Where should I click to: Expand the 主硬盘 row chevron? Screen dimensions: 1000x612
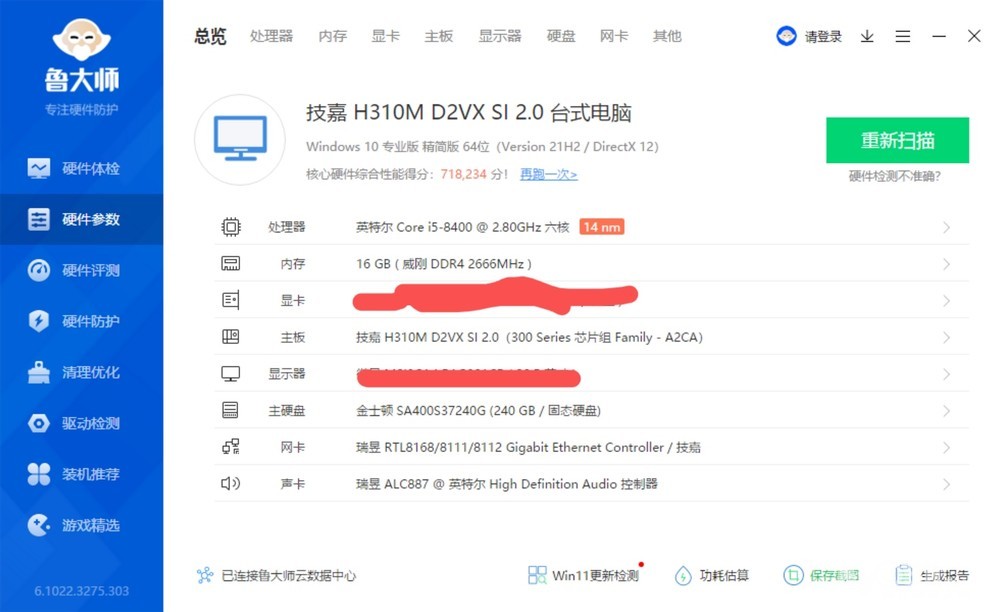coord(946,411)
